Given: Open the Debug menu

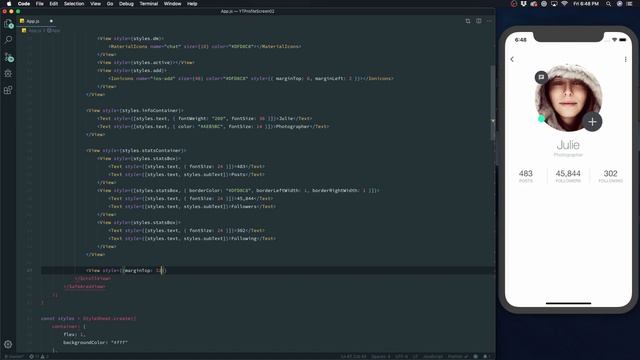Looking at the screenshot, I should coord(127,4).
